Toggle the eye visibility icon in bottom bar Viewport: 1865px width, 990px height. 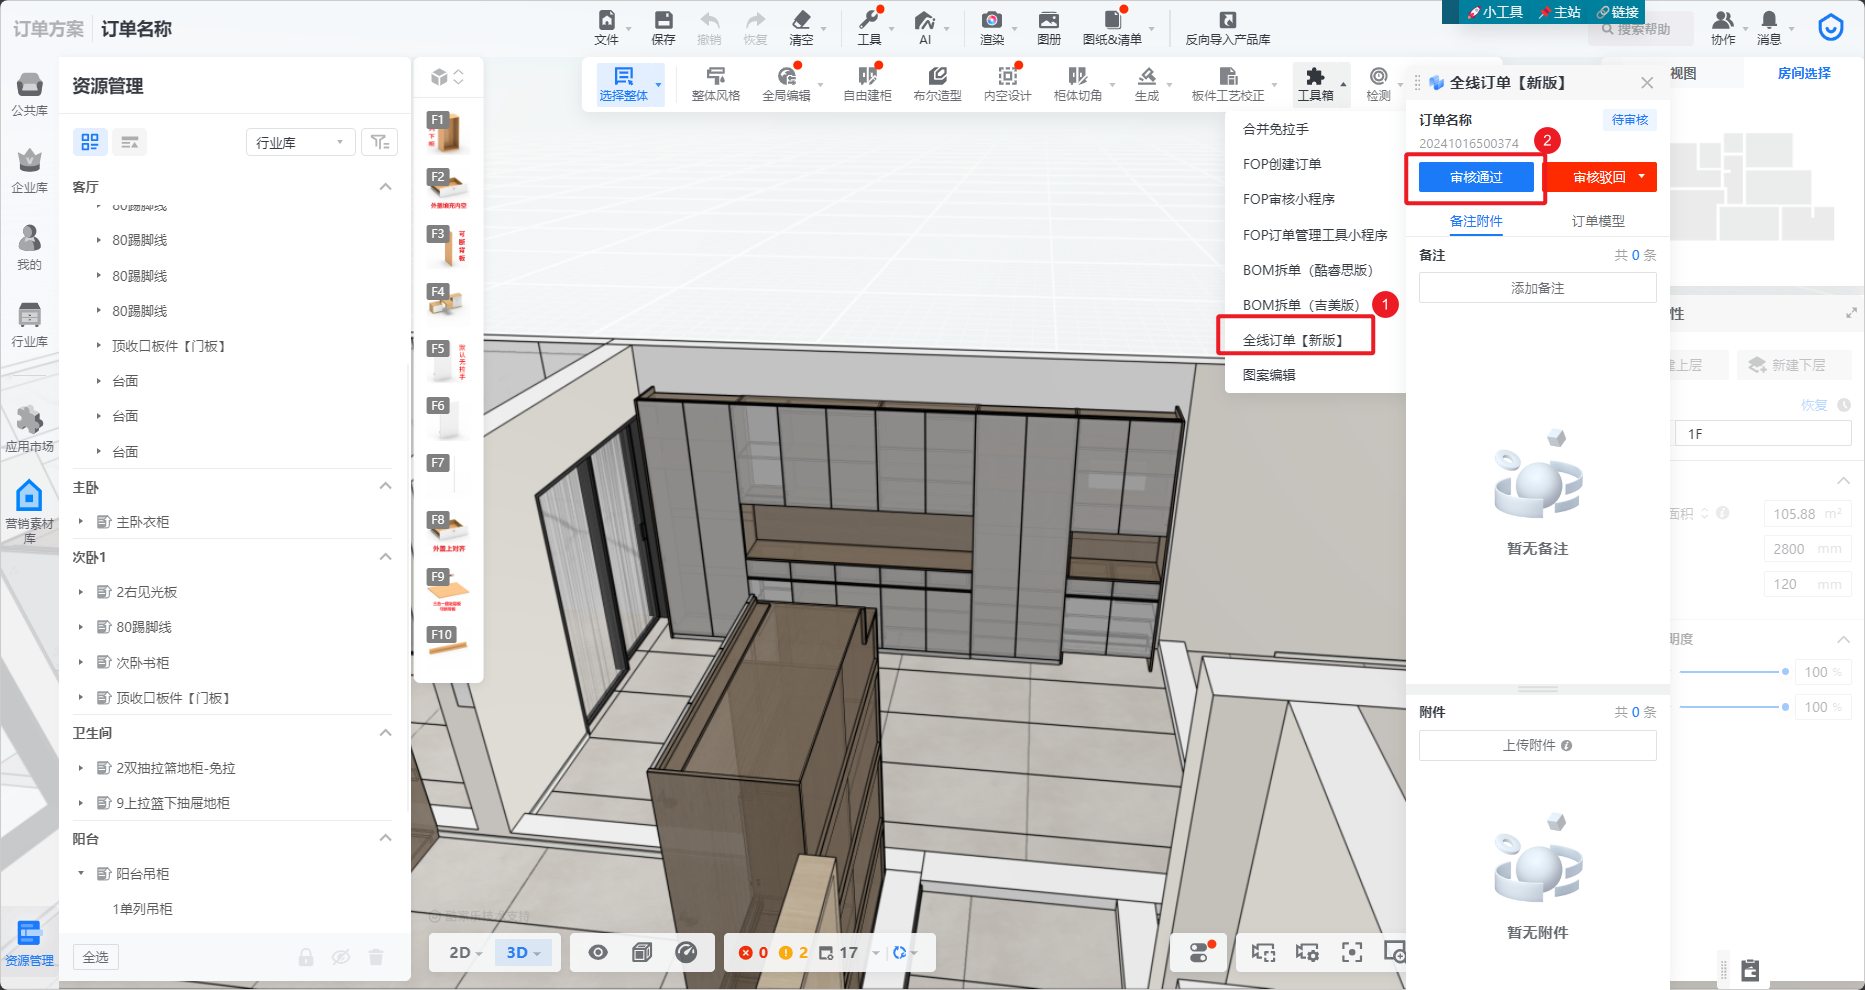(x=598, y=953)
